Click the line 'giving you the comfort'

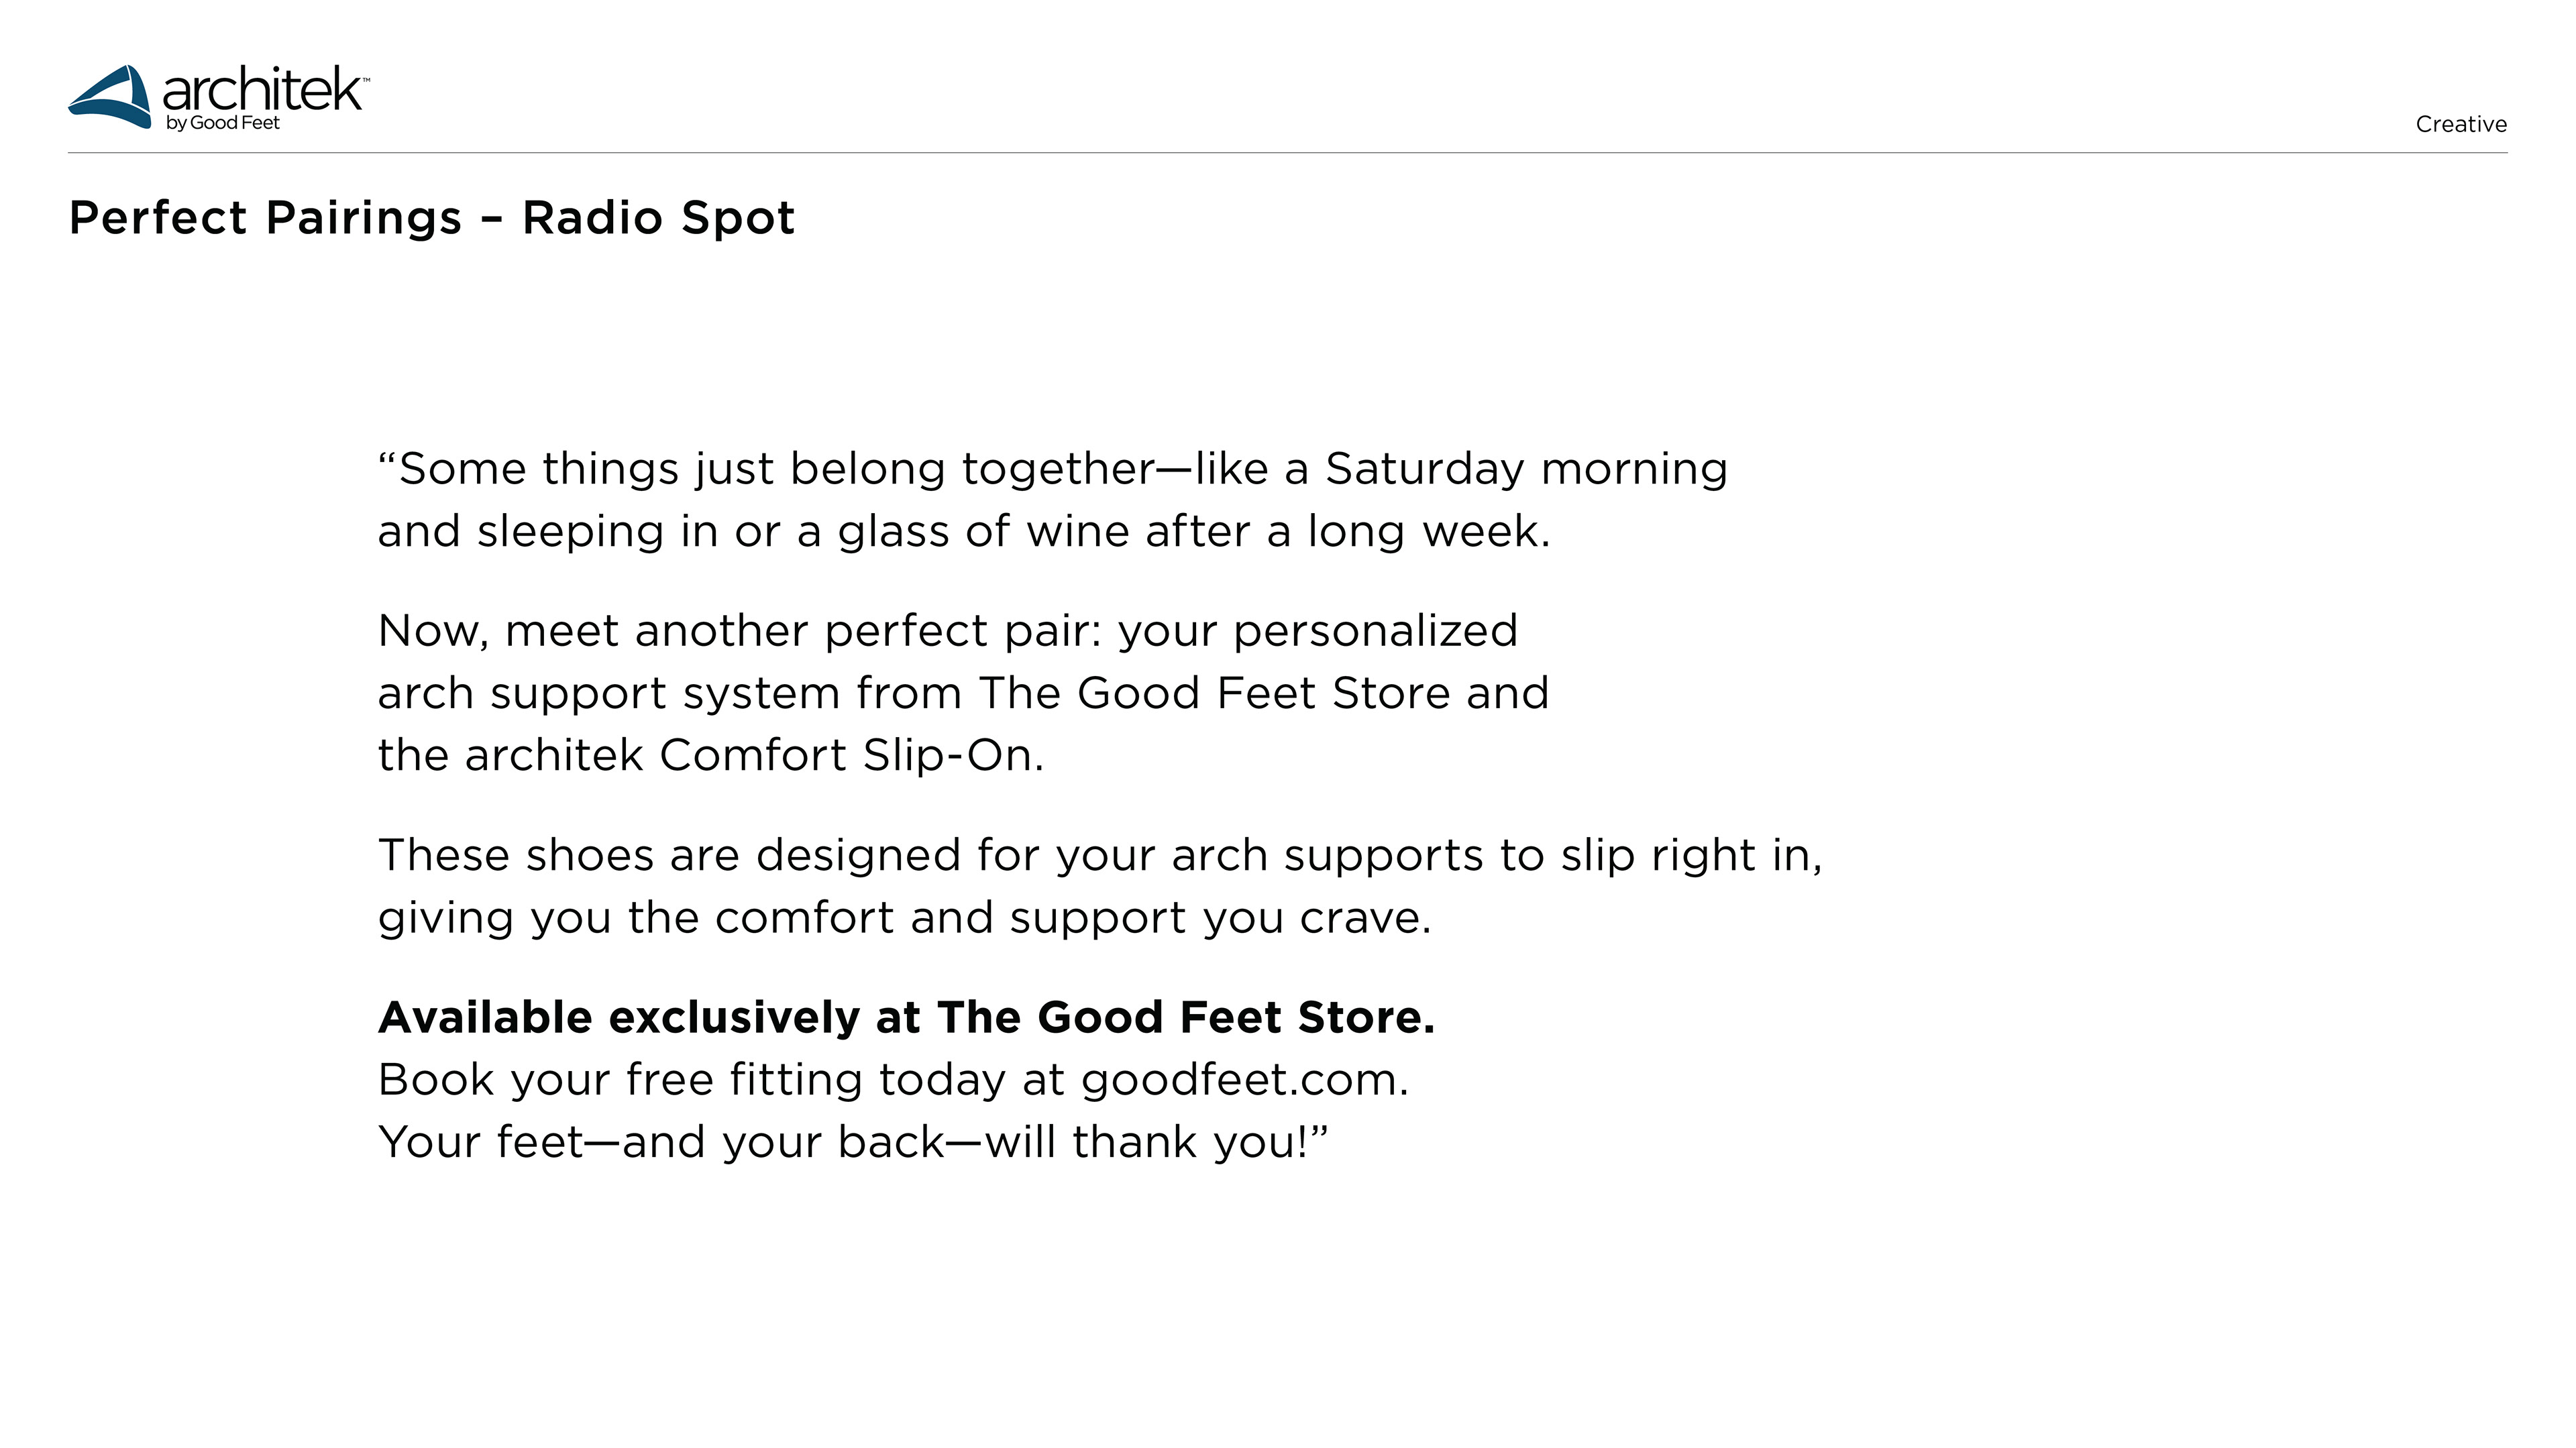point(904,917)
